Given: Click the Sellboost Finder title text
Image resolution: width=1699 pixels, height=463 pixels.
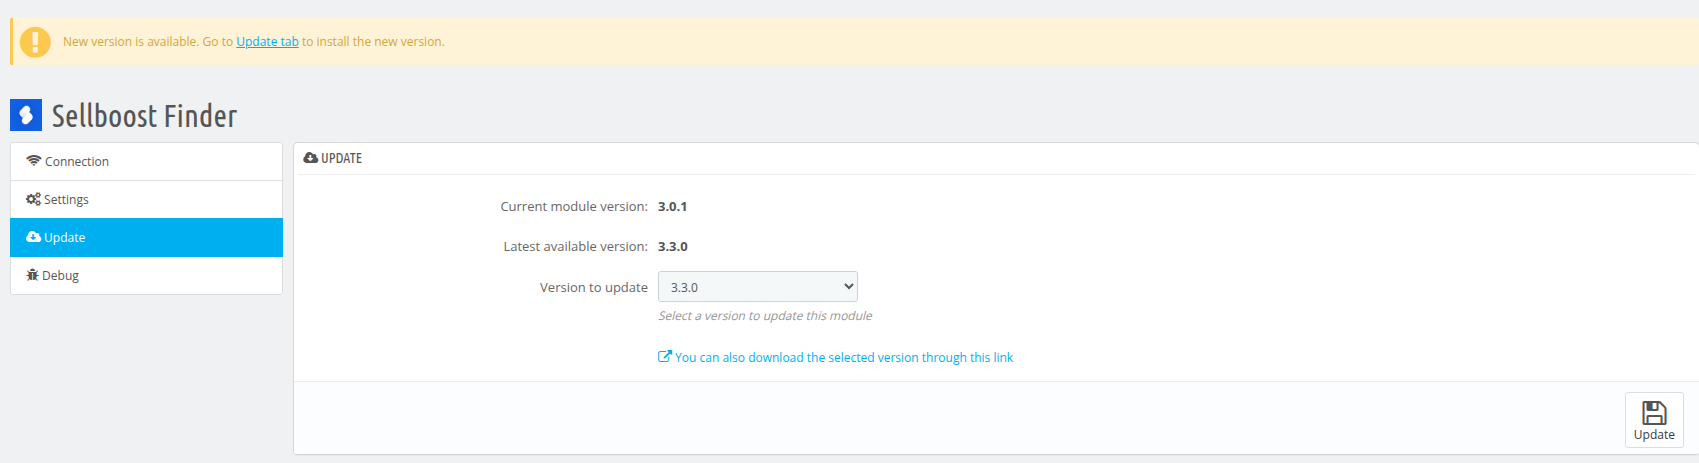Looking at the screenshot, I should coord(144,116).
